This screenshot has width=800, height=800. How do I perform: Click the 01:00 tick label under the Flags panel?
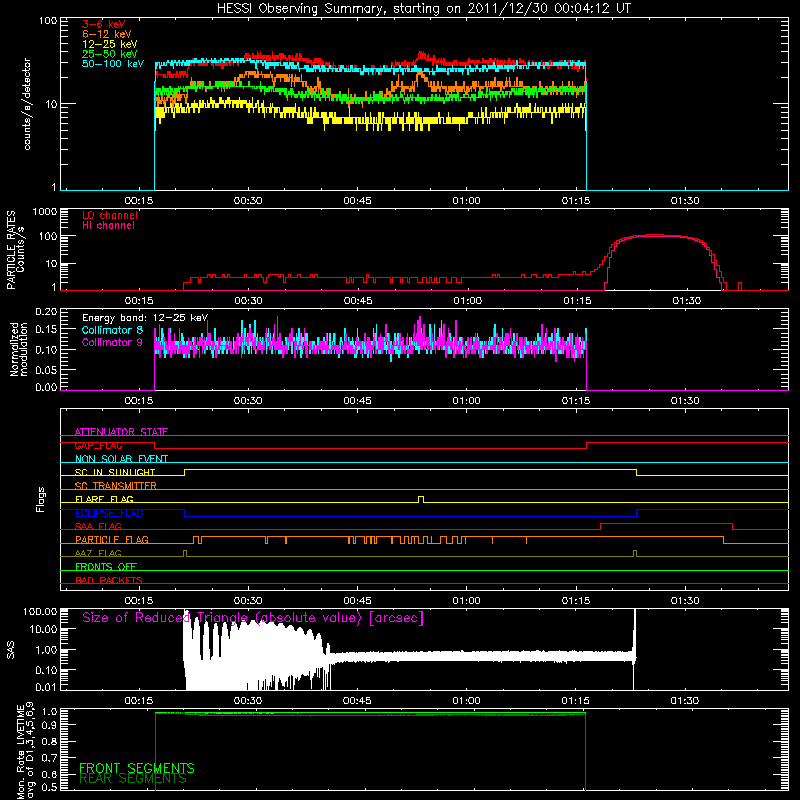466,601
